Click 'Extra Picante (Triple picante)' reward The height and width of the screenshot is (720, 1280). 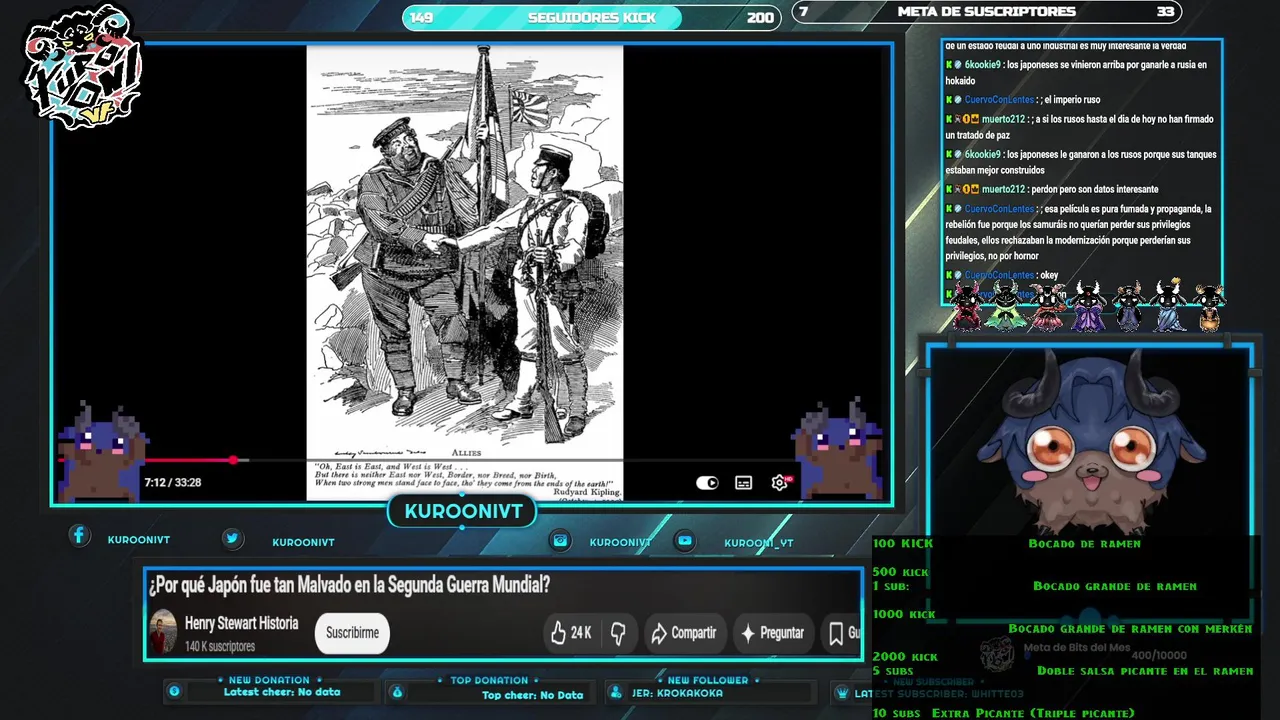pyautogui.click(x=1033, y=713)
